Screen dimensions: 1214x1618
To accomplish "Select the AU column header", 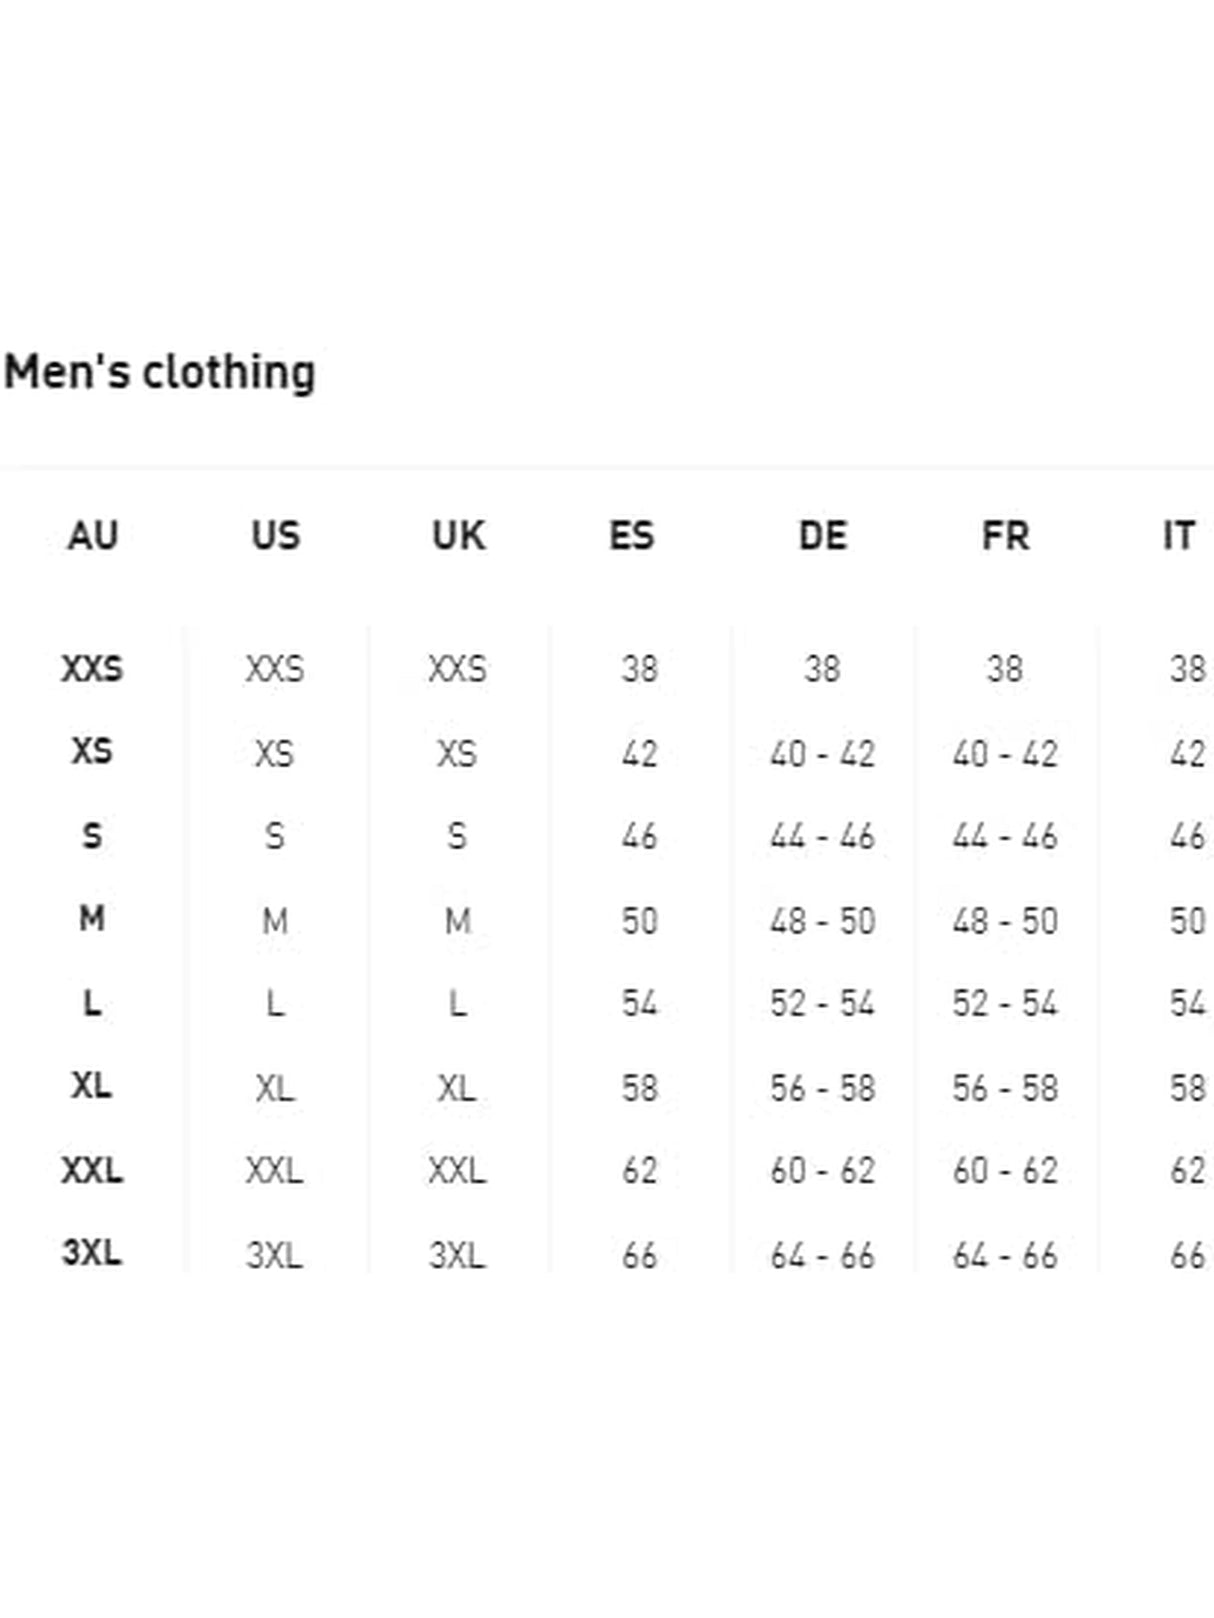I will [x=92, y=536].
